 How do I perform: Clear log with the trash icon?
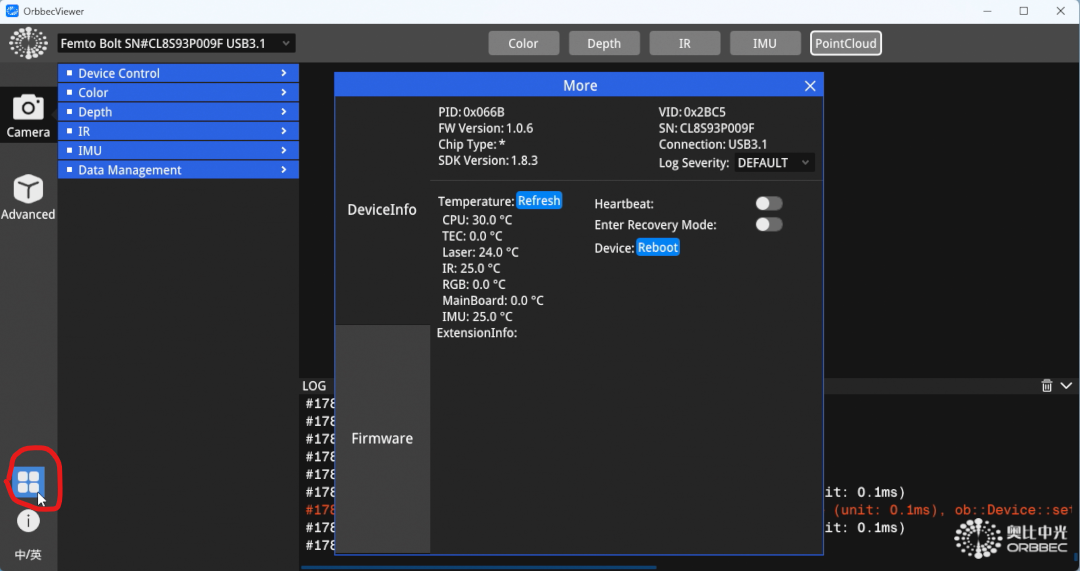click(1047, 386)
